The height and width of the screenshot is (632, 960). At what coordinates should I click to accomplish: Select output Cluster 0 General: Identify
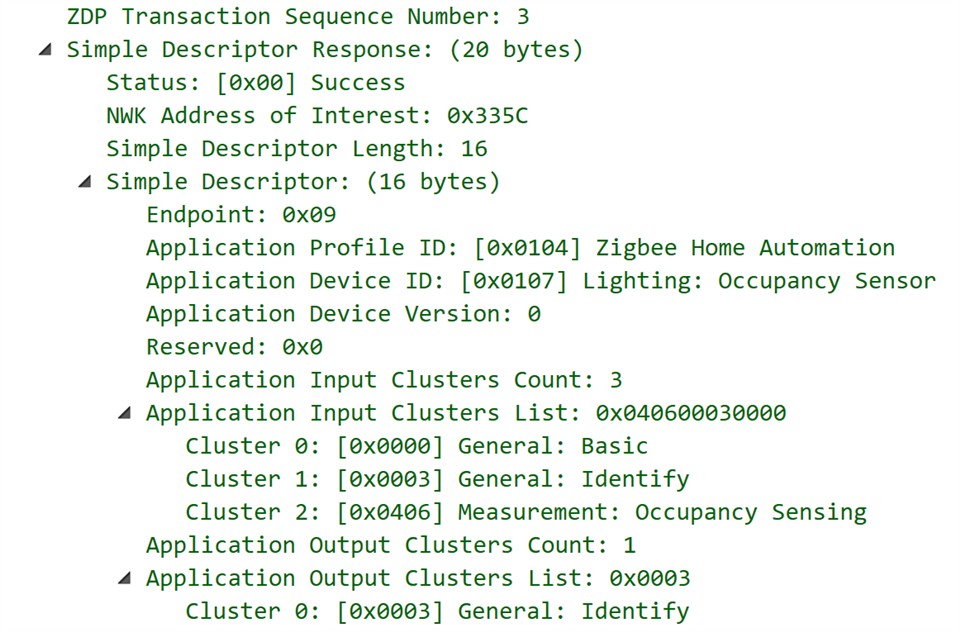[x=437, y=611]
